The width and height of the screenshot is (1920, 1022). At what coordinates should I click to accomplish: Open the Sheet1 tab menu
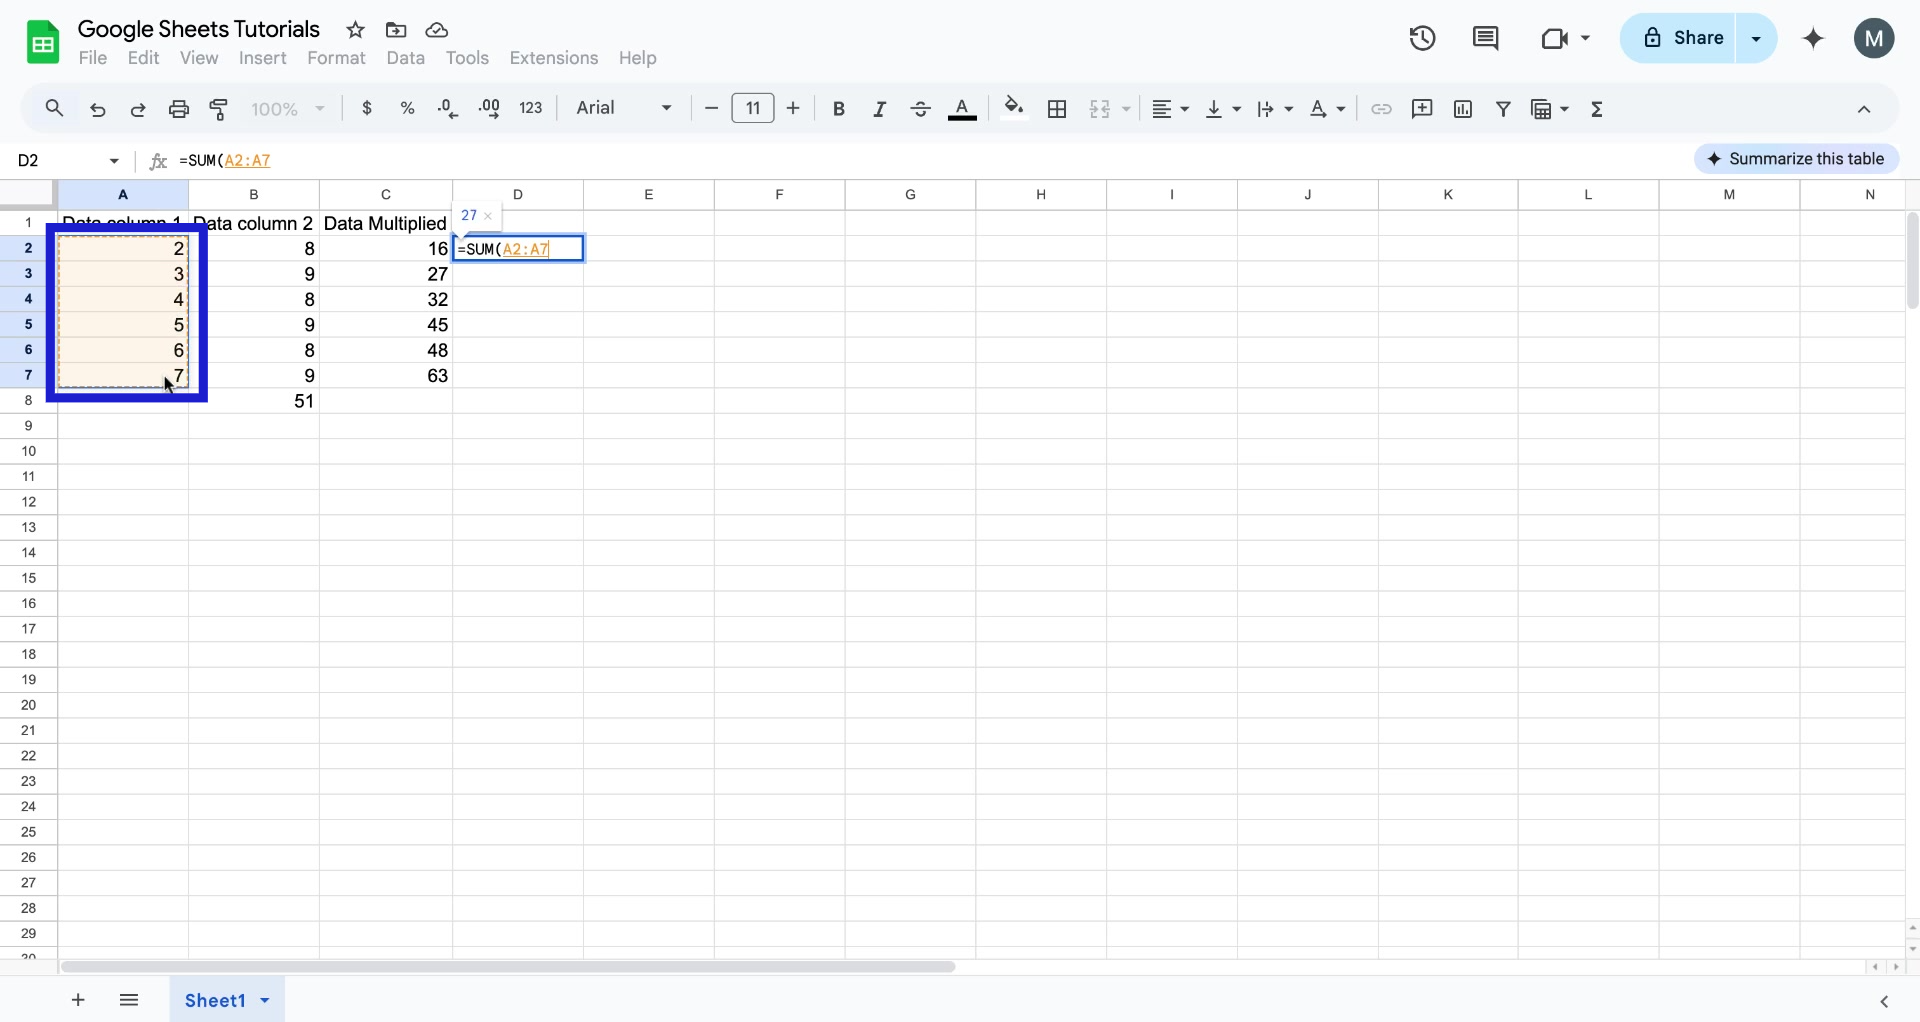coord(263,1000)
